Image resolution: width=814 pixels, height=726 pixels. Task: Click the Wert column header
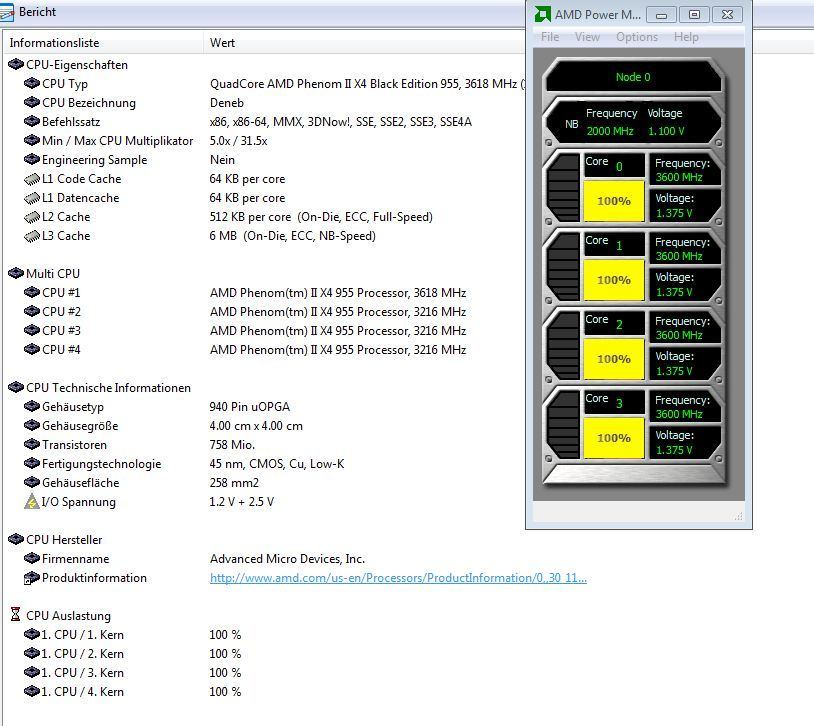363,43
